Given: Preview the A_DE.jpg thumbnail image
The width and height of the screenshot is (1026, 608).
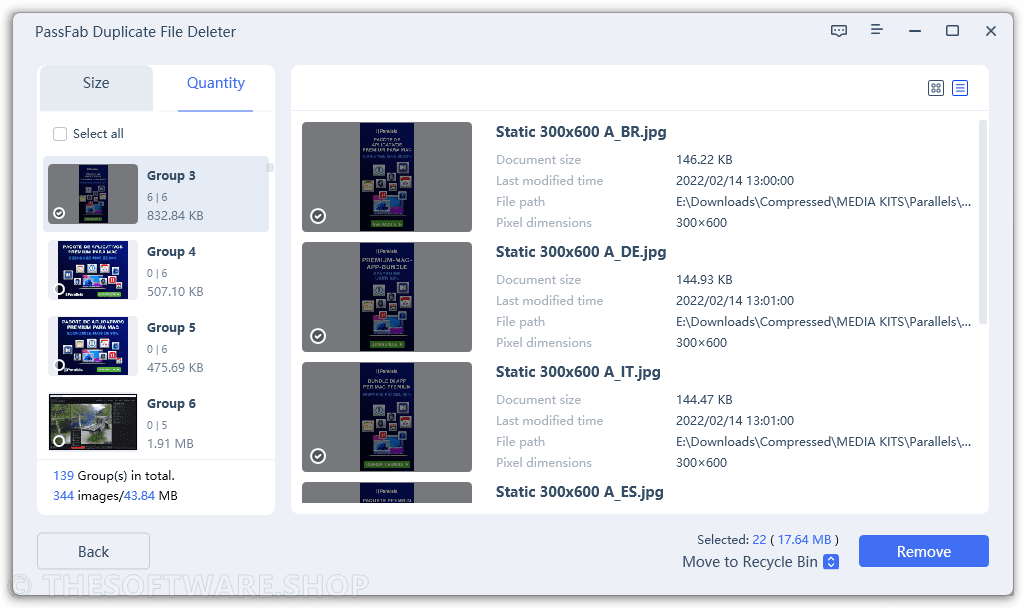Looking at the screenshot, I should [x=387, y=297].
